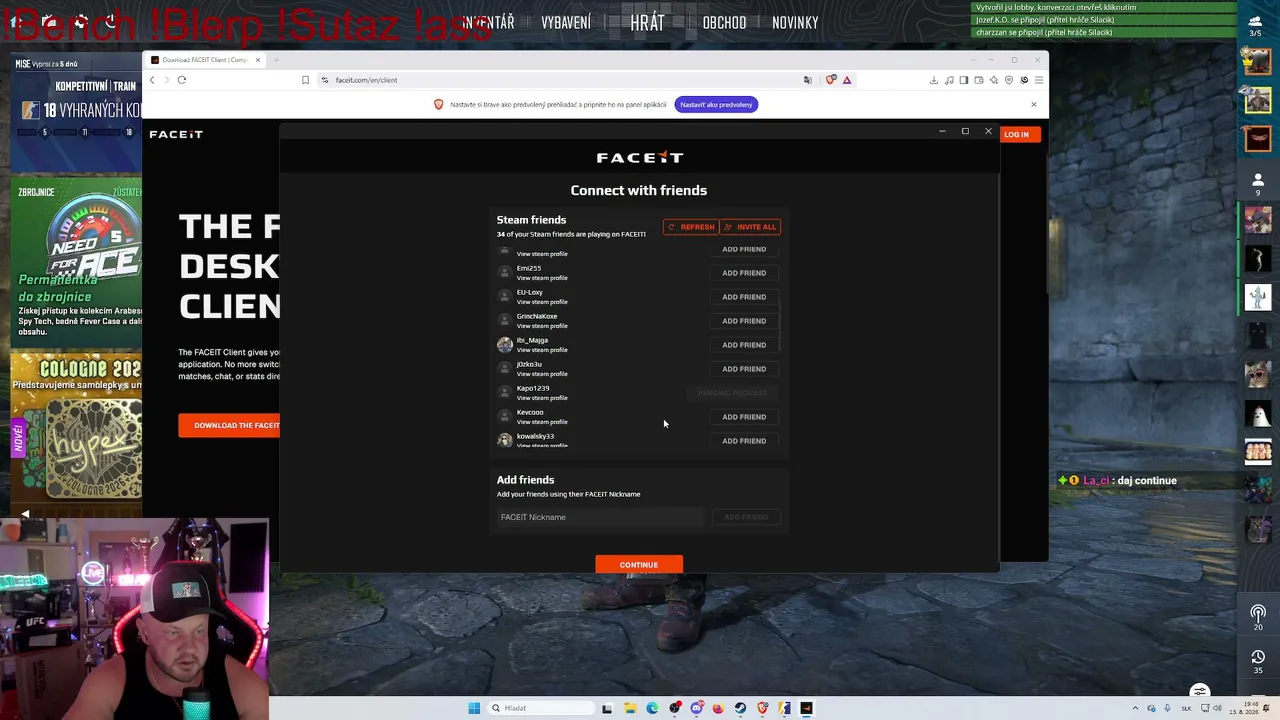View Ibi_Majga's steam profile
This screenshot has height=720, width=1280.
tap(542, 350)
